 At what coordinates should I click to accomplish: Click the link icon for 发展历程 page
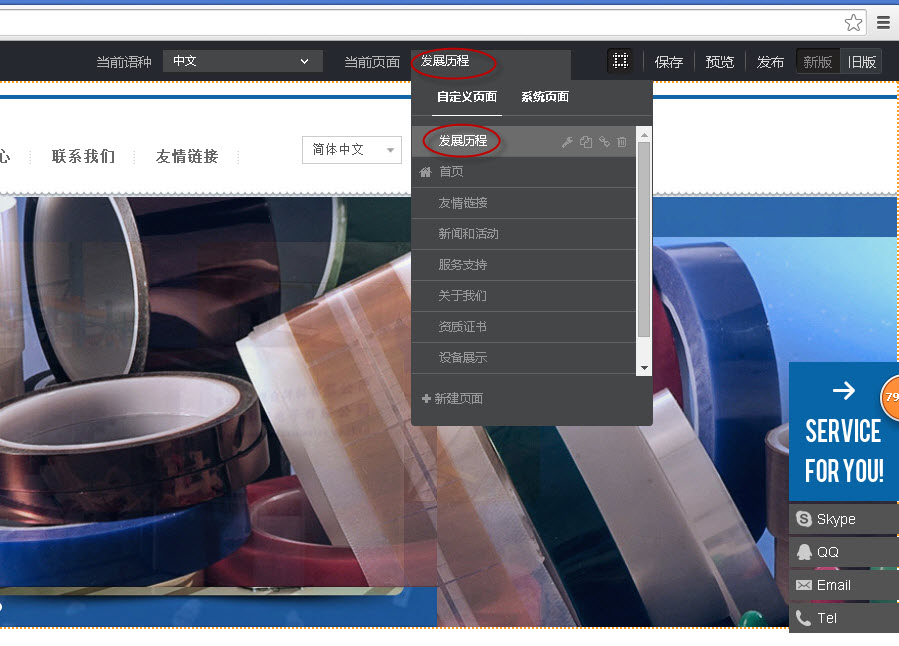coord(604,142)
